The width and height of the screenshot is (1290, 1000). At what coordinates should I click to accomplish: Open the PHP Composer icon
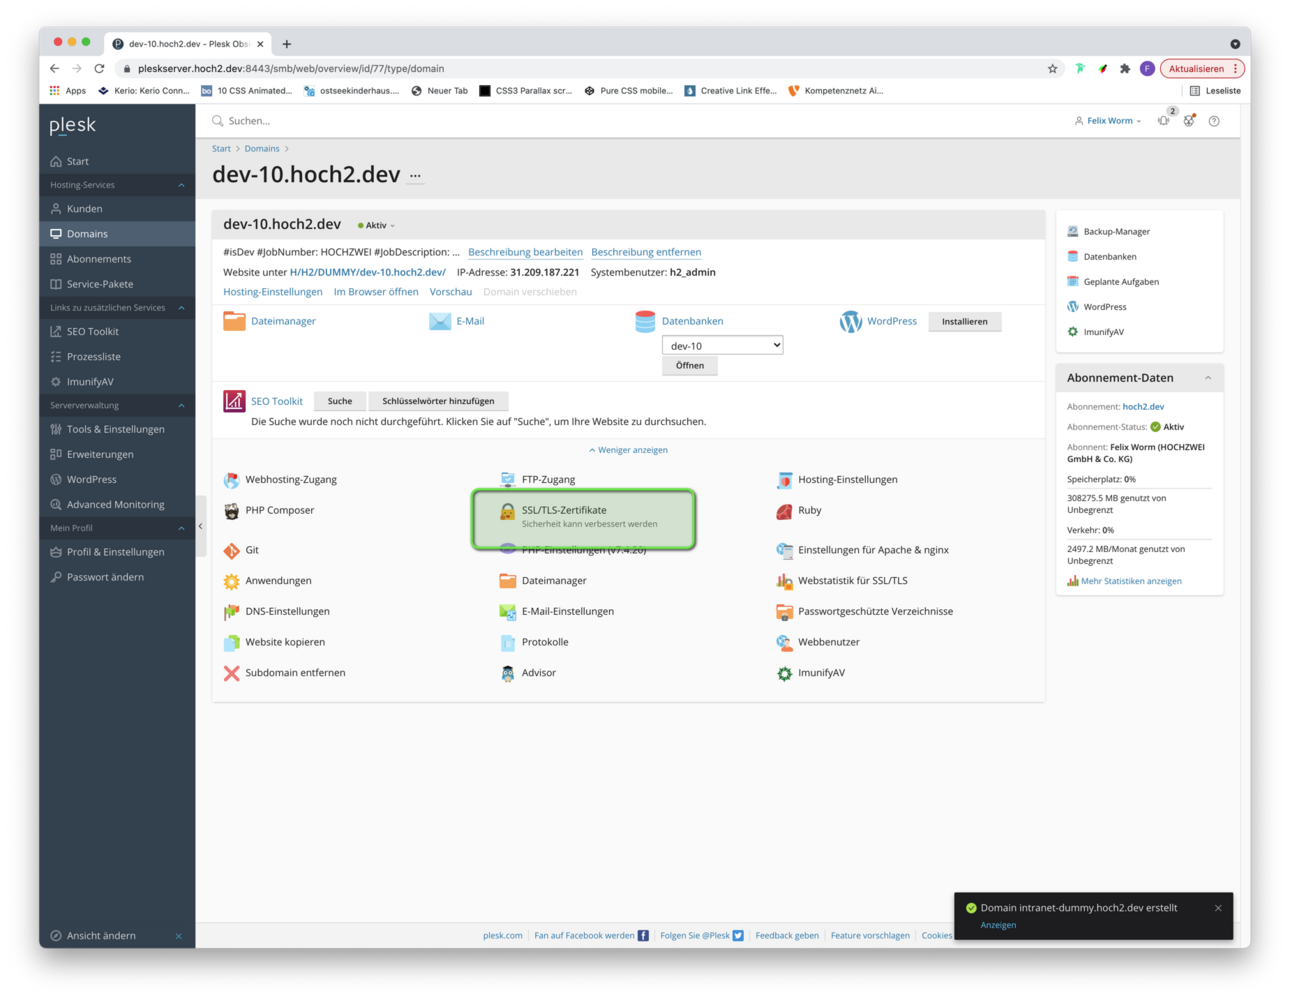[232, 511]
